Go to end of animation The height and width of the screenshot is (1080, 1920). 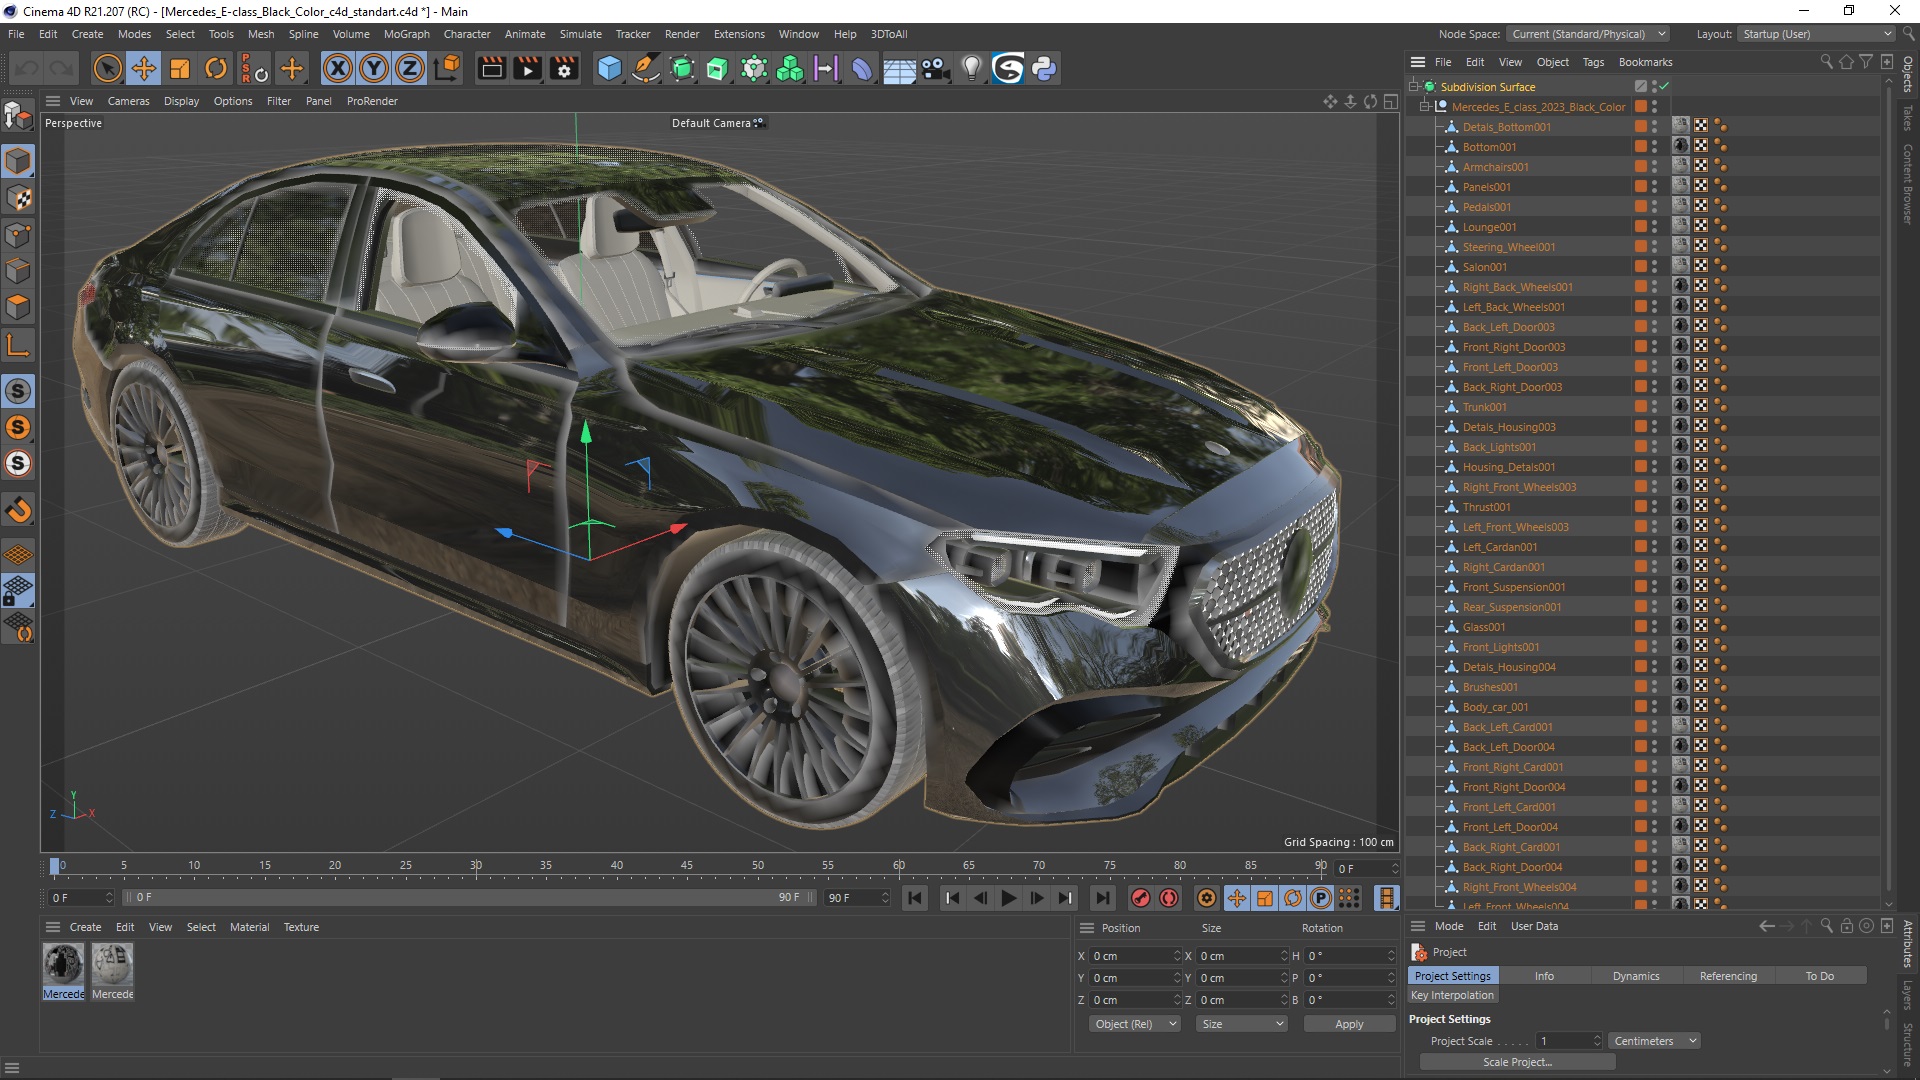[x=1102, y=898]
